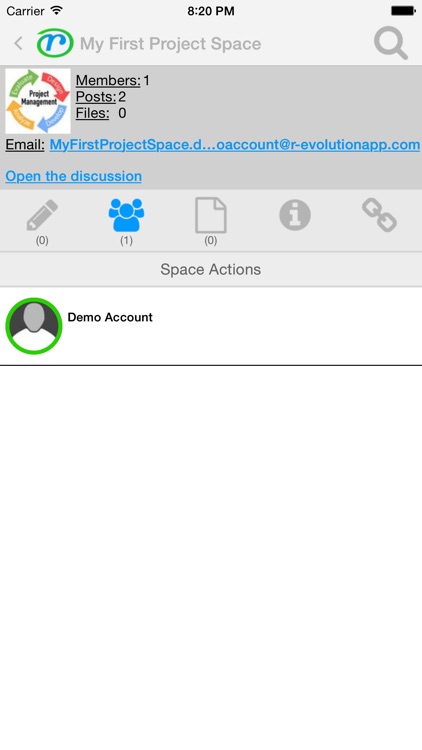Click the Members label
This screenshot has width=422, height=750.
pos(108,80)
